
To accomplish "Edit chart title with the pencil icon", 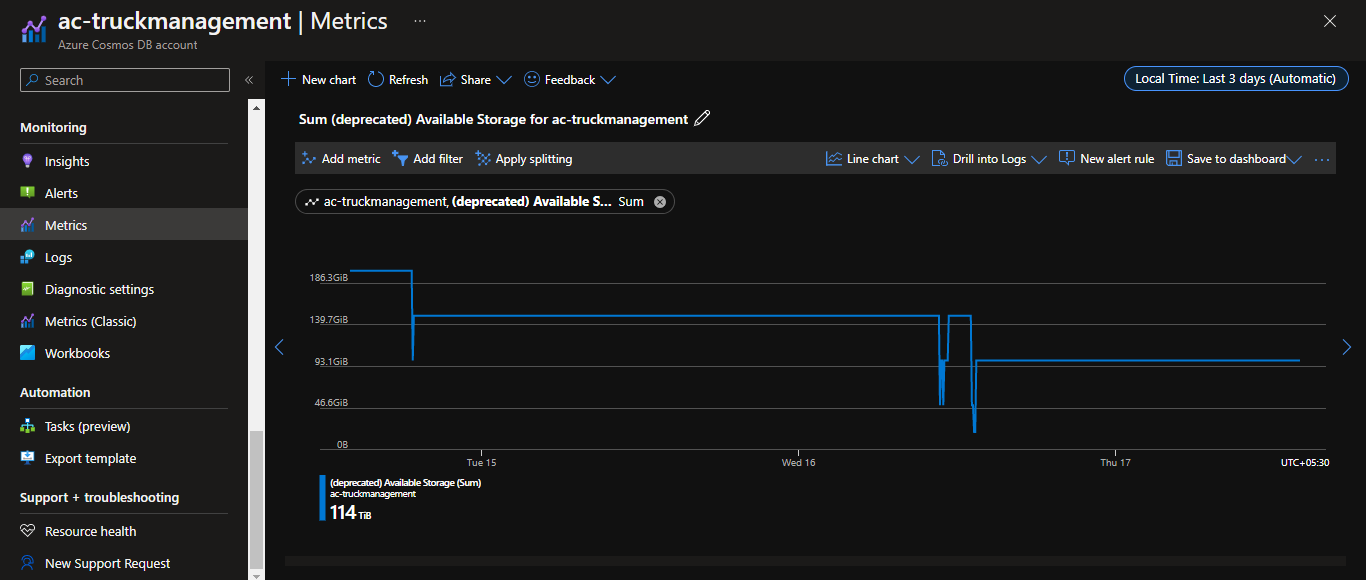I will point(702,119).
